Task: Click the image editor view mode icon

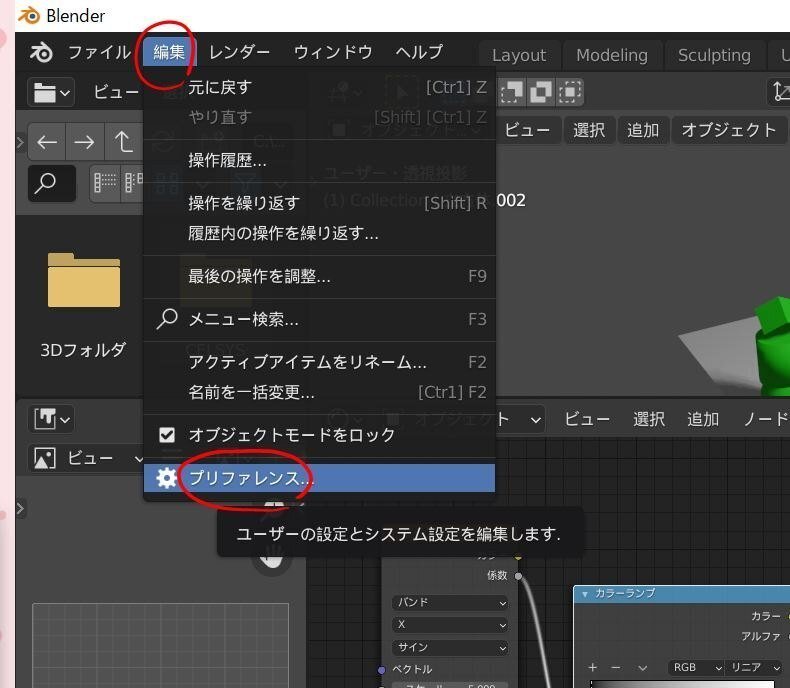Action: coord(44,458)
